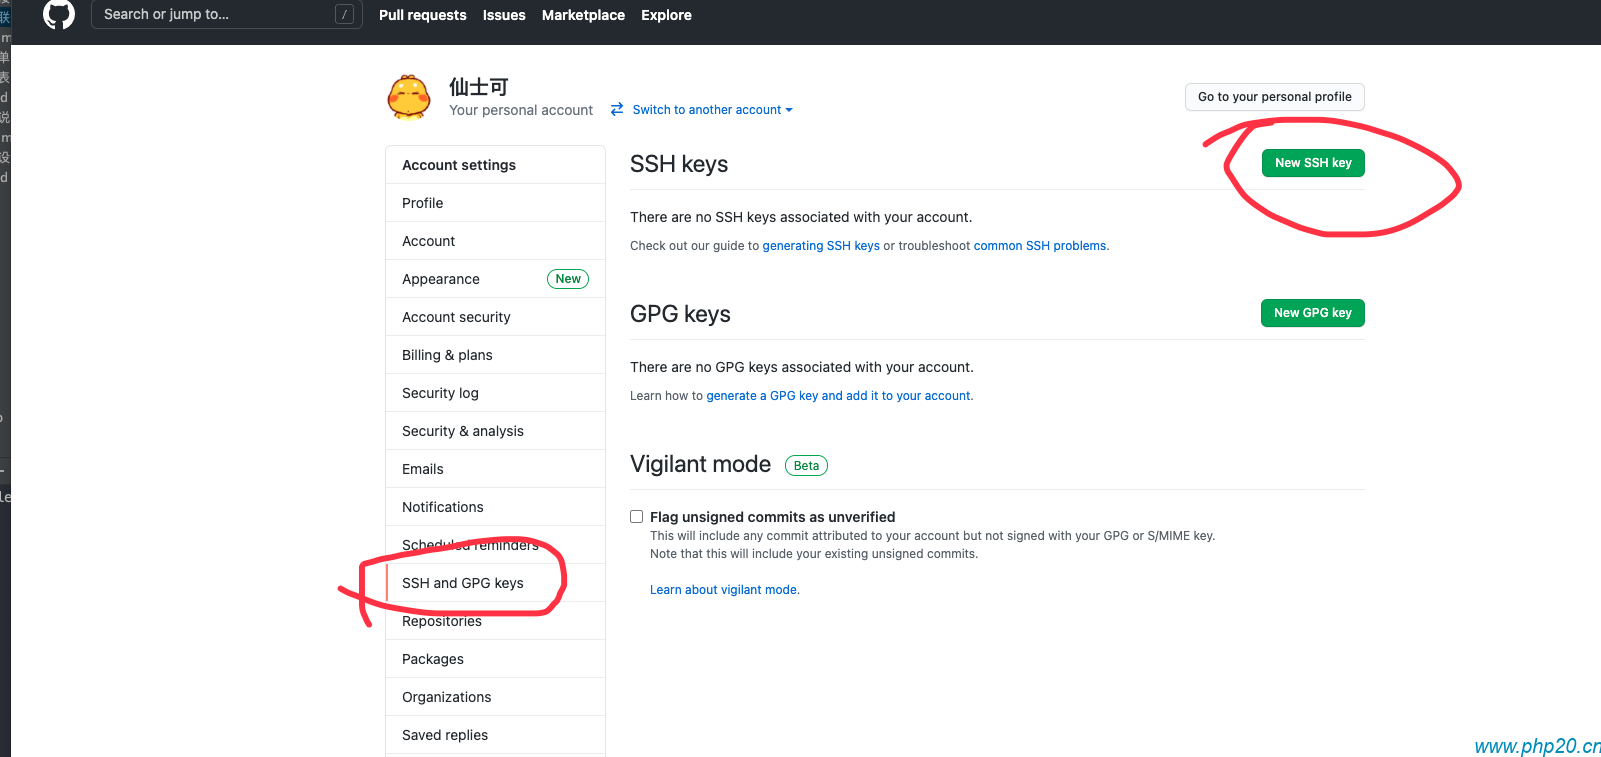
Task: Select Packages in settings sidebar
Action: click(495, 659)
